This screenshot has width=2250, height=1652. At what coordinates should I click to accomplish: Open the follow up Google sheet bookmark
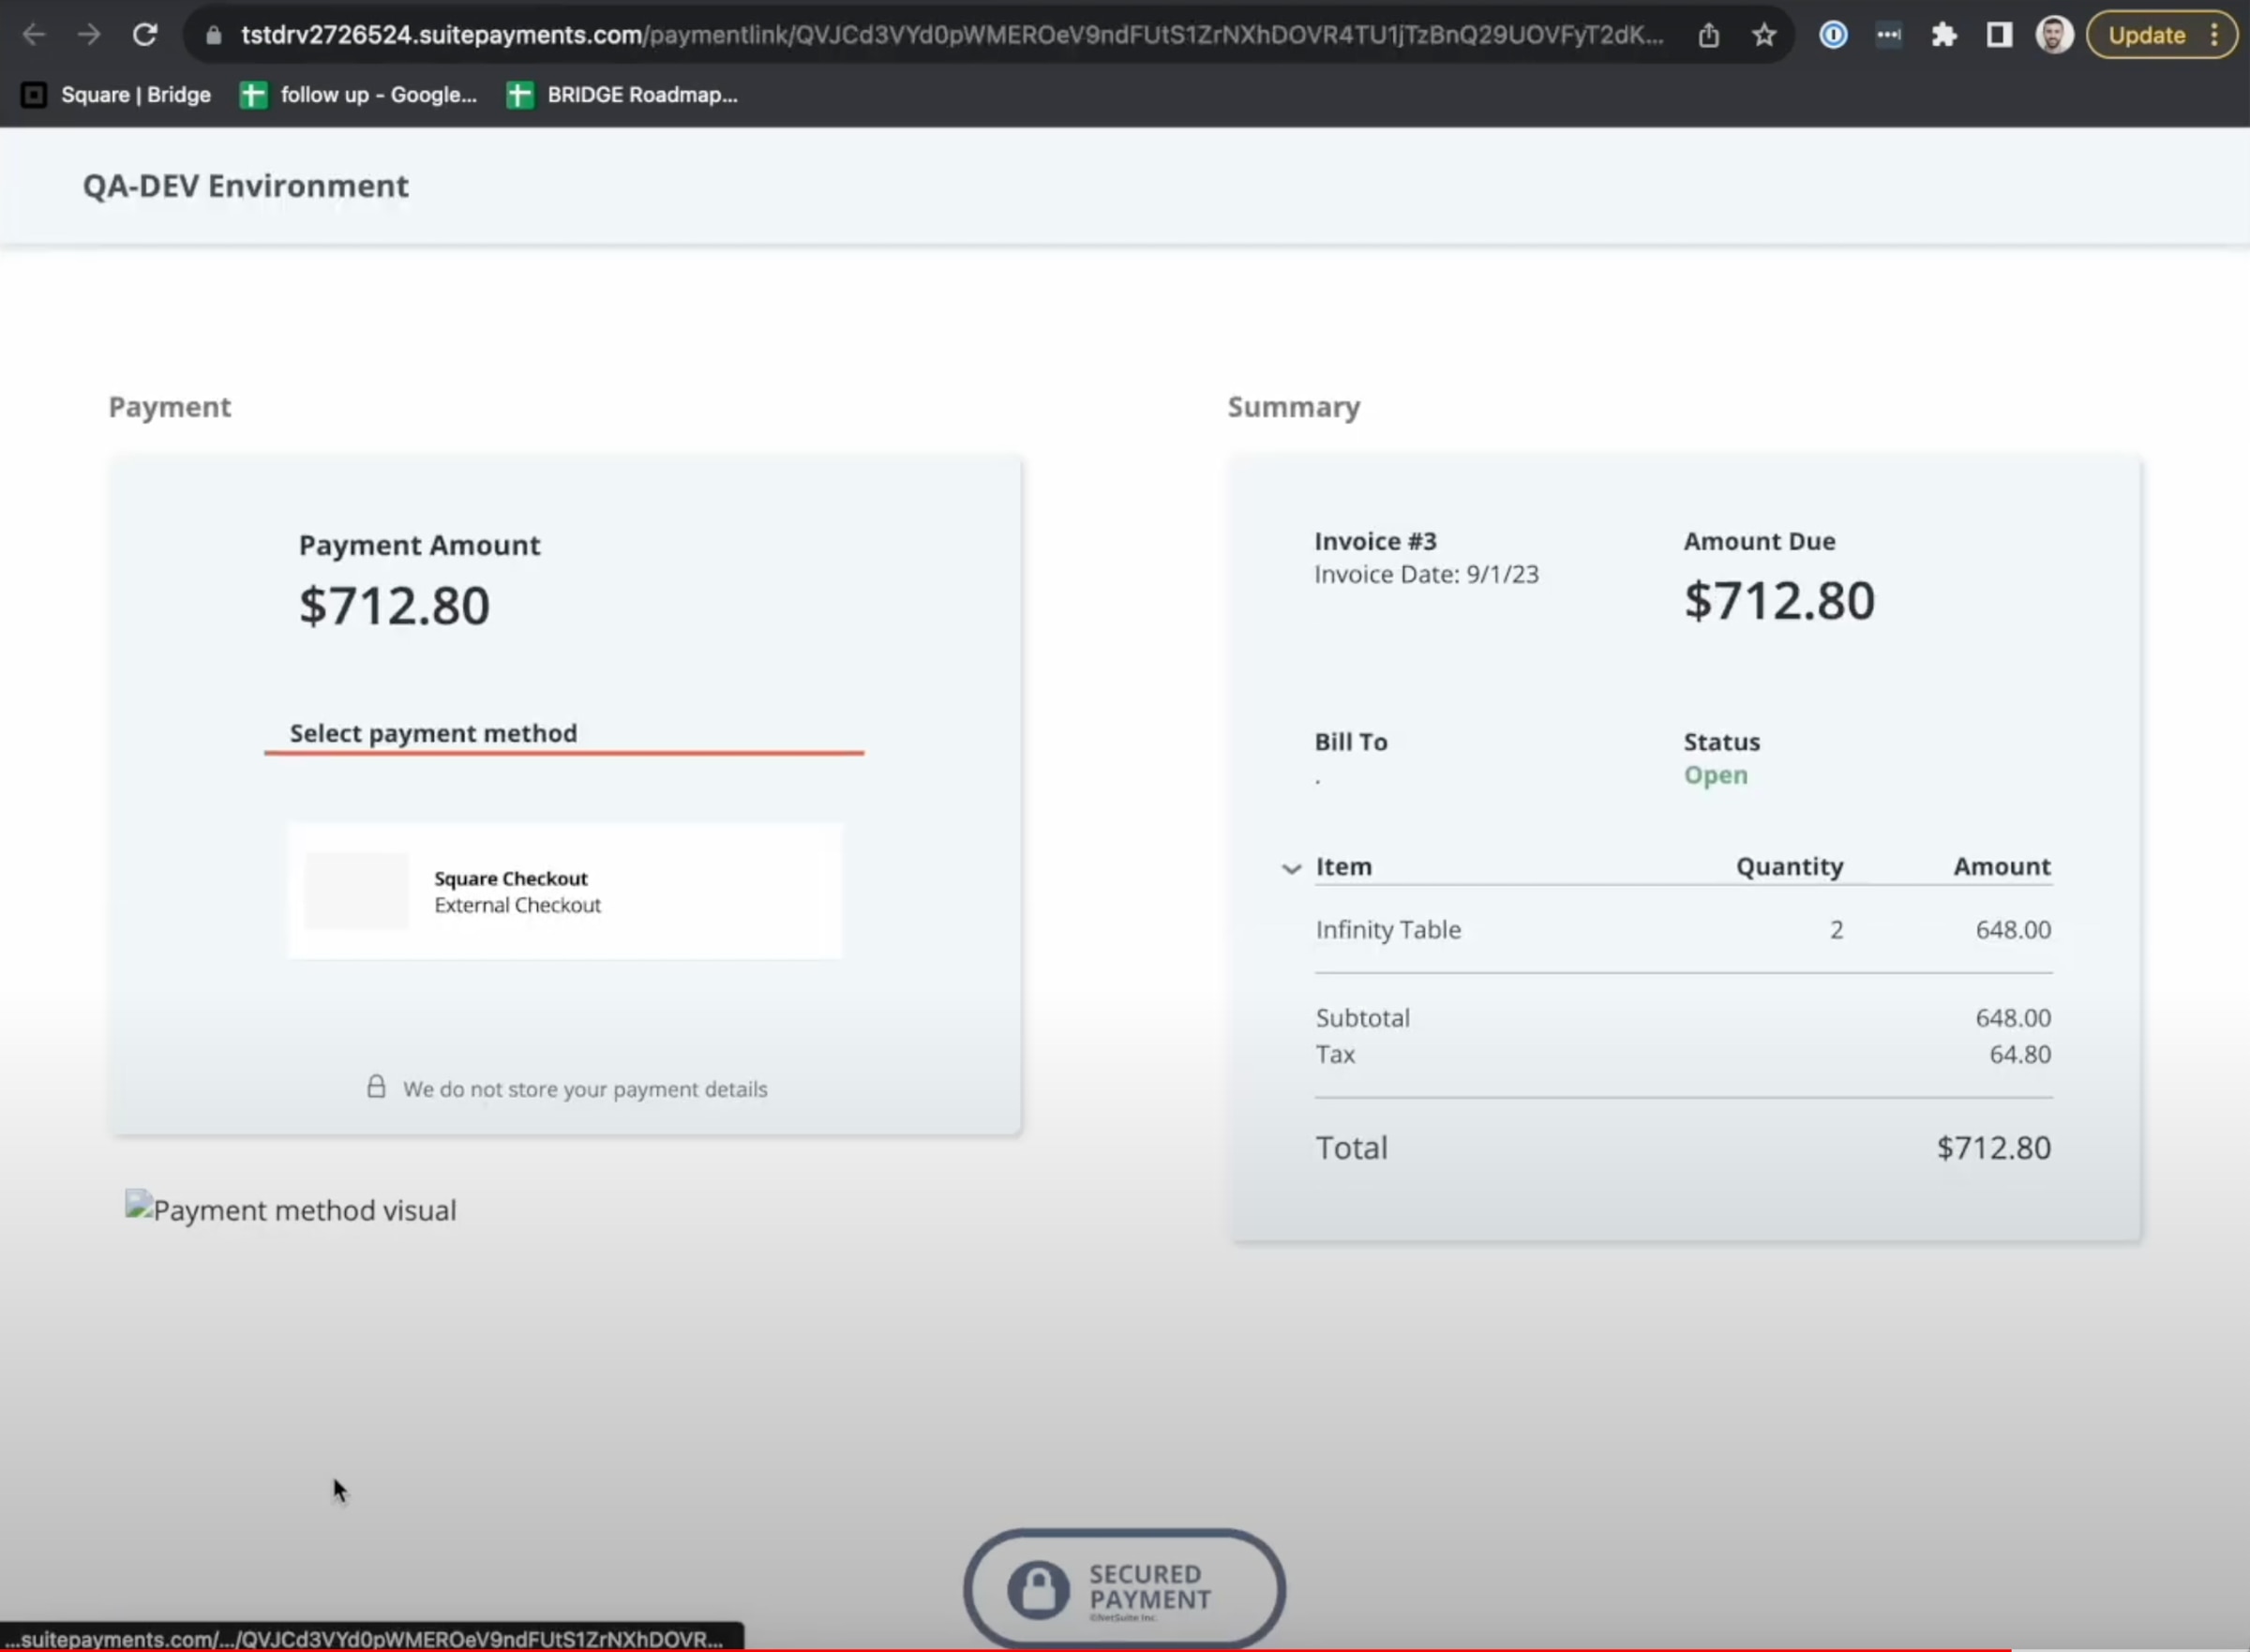(359, 95)
